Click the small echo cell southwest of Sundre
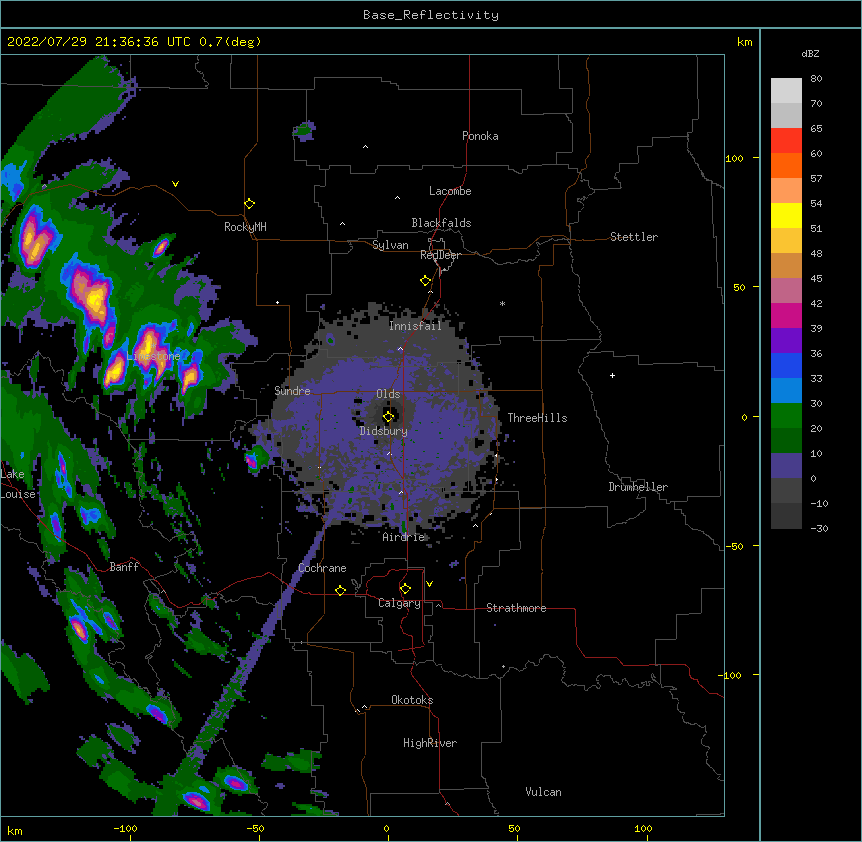The image size is (862, 842). tap(253, 459)
